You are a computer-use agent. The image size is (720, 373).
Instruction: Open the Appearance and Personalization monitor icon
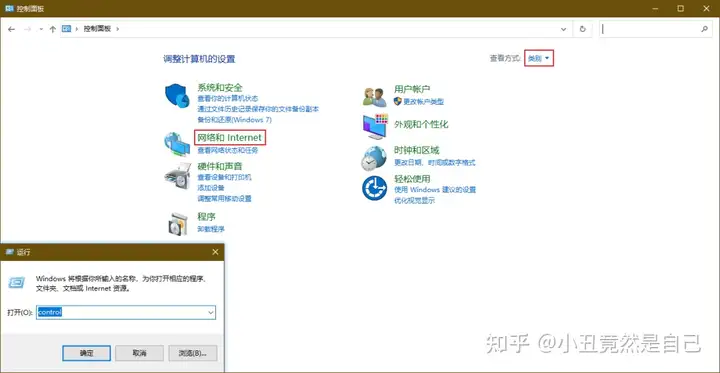(x=375, y=126)
